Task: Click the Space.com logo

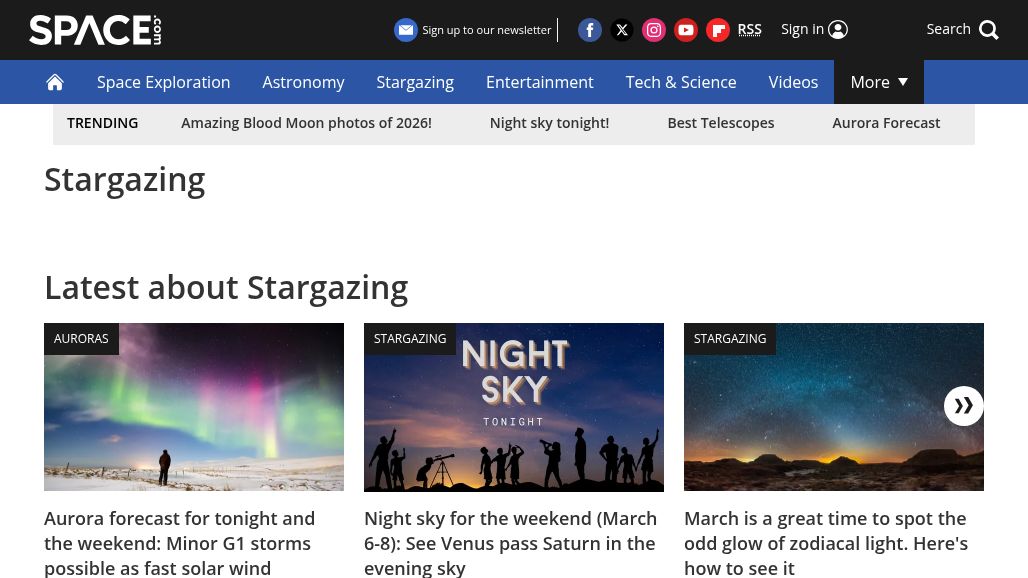Action: (95, 30)
